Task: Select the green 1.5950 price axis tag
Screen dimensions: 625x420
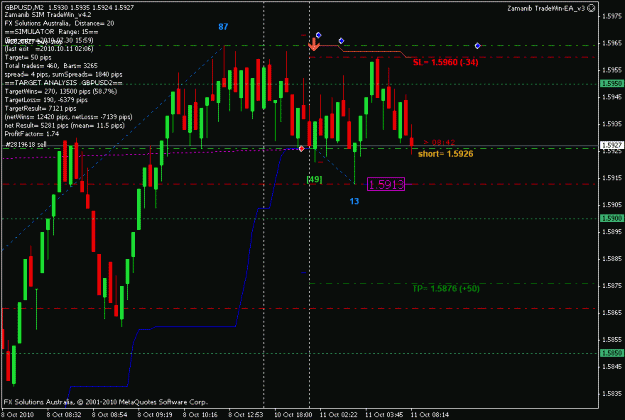Action: pyautogui.click(x=611, y=84)
